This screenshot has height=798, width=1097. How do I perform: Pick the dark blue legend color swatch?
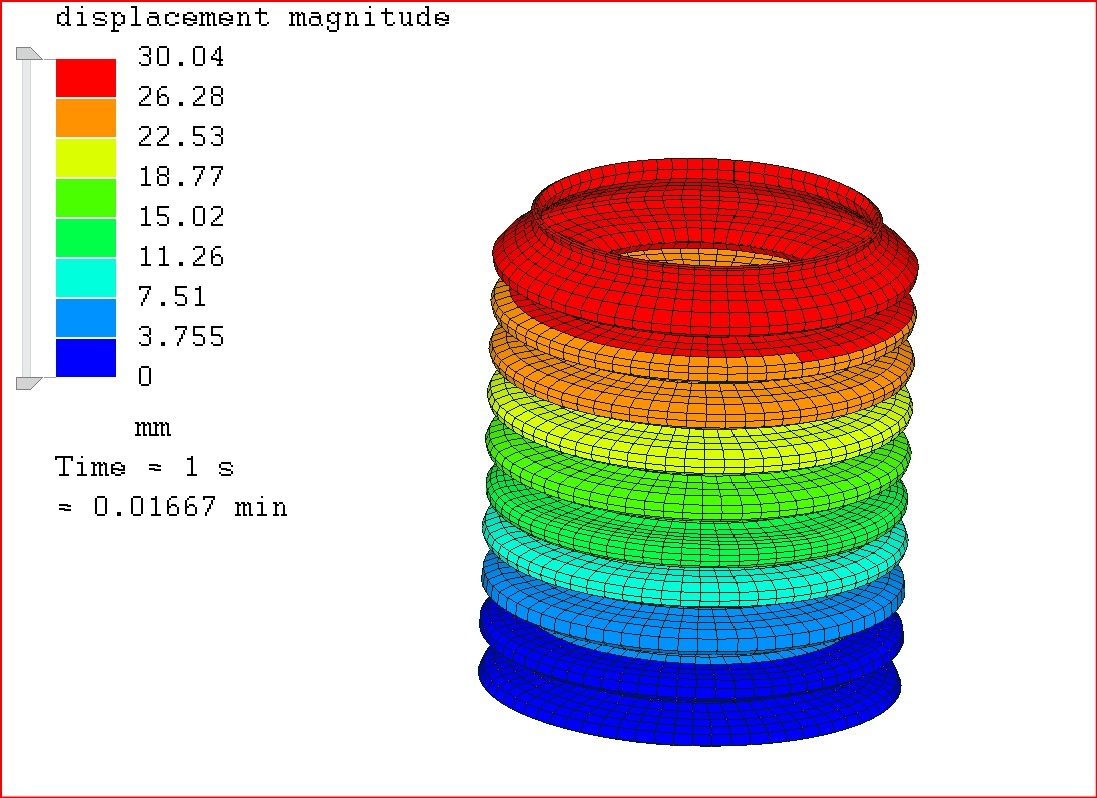(85, 357)
